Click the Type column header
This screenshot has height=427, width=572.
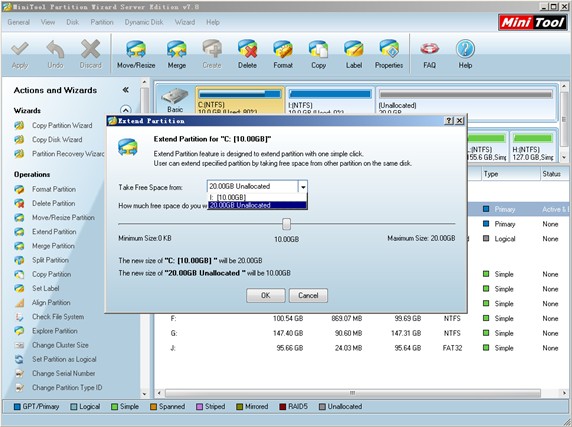[x=510, y=174]
